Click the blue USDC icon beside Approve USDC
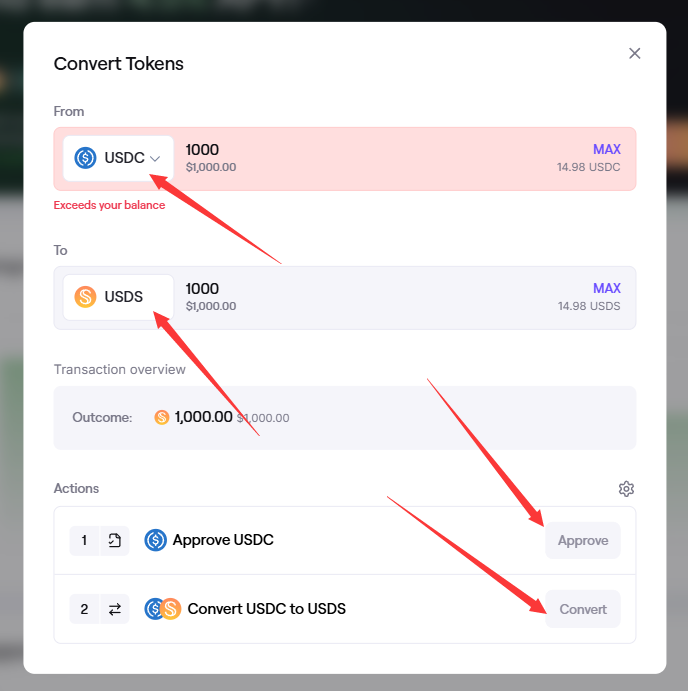The image size is (688, 691). click(x=156, y=540)
